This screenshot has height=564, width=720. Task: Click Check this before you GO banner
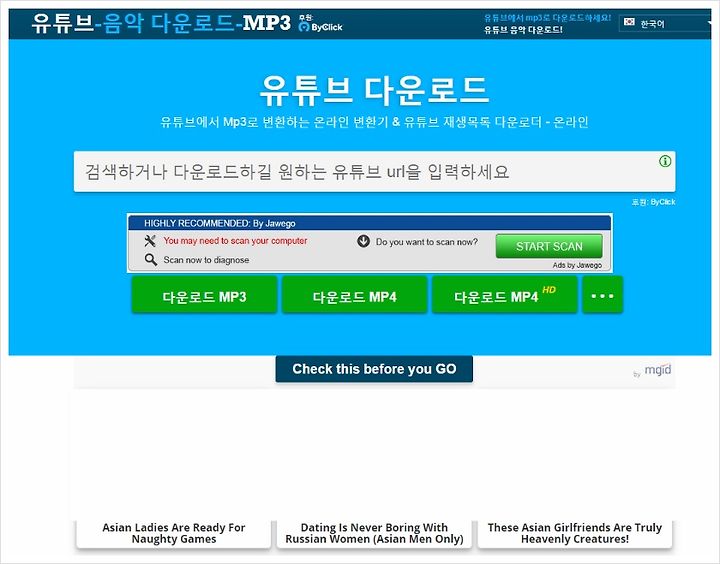(374, 369)
